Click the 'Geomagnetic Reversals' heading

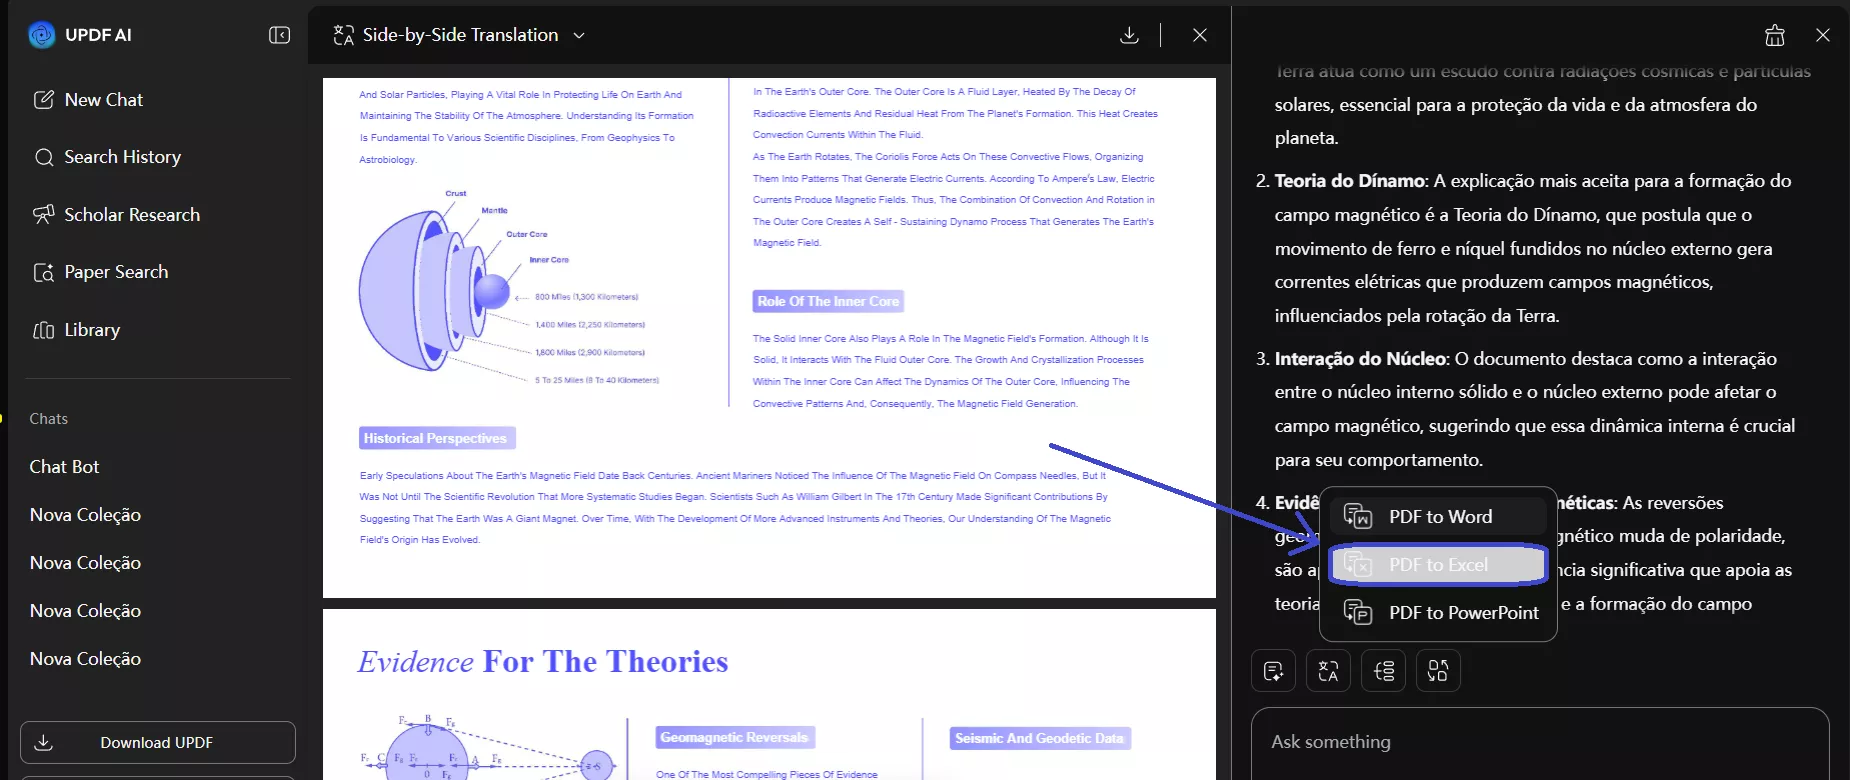pyautogui.click(x=735, y=738)
